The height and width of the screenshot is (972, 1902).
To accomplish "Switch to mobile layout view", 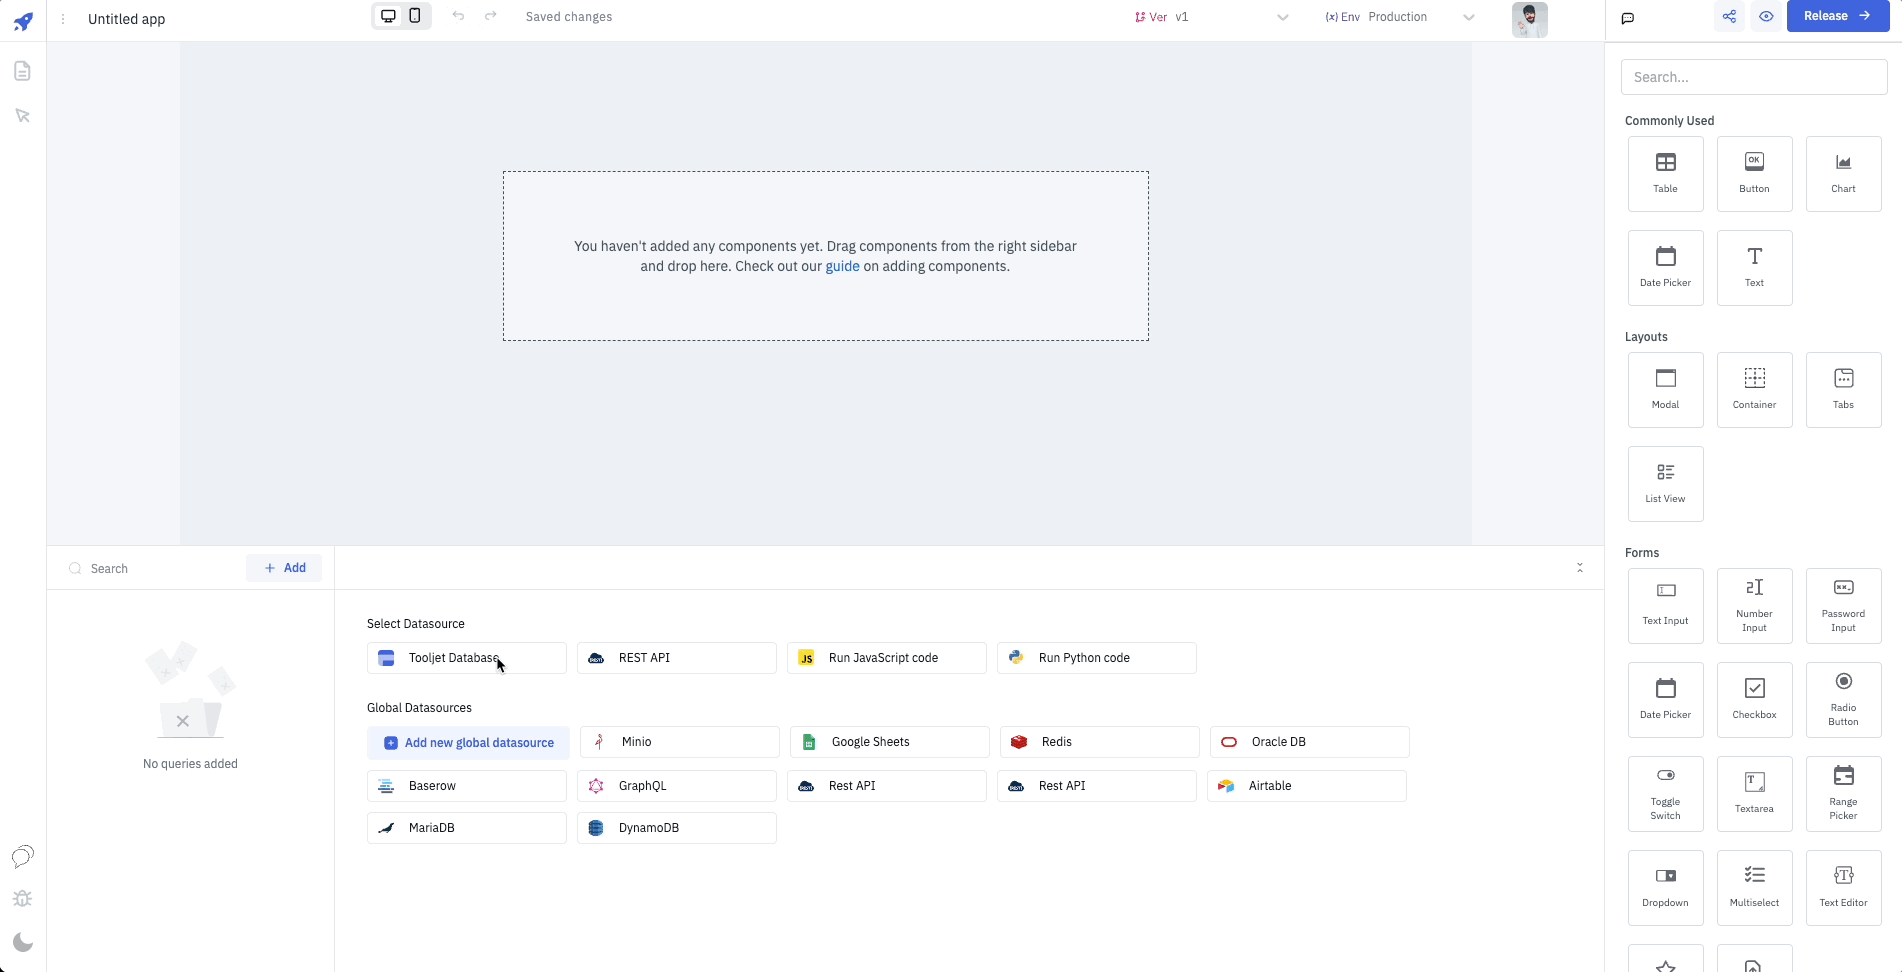I will click(415, 16).
